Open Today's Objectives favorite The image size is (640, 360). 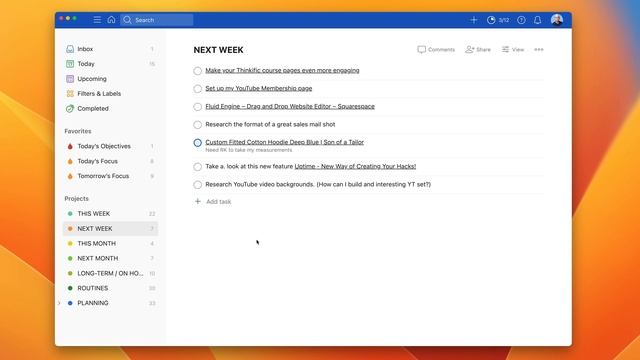[x=110, y=146]
